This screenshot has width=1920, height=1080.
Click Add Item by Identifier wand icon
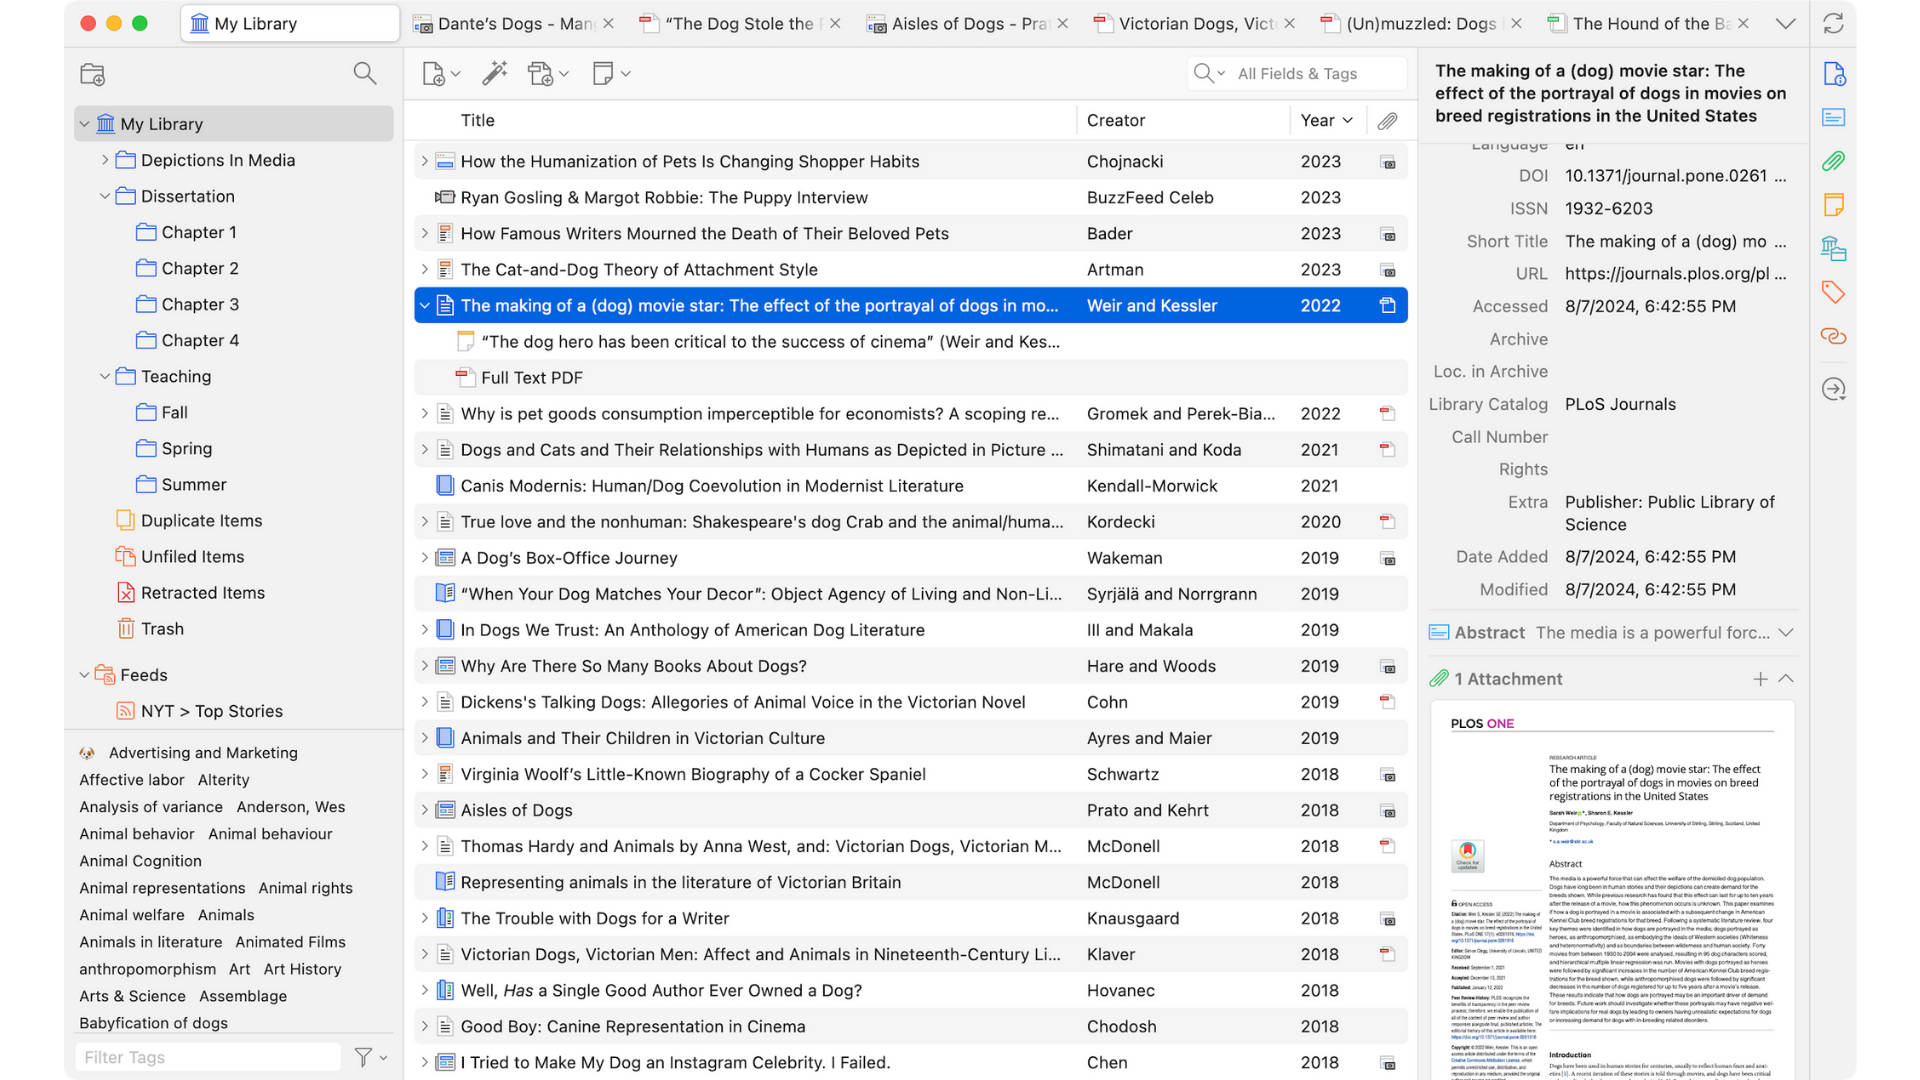point(494,73)
